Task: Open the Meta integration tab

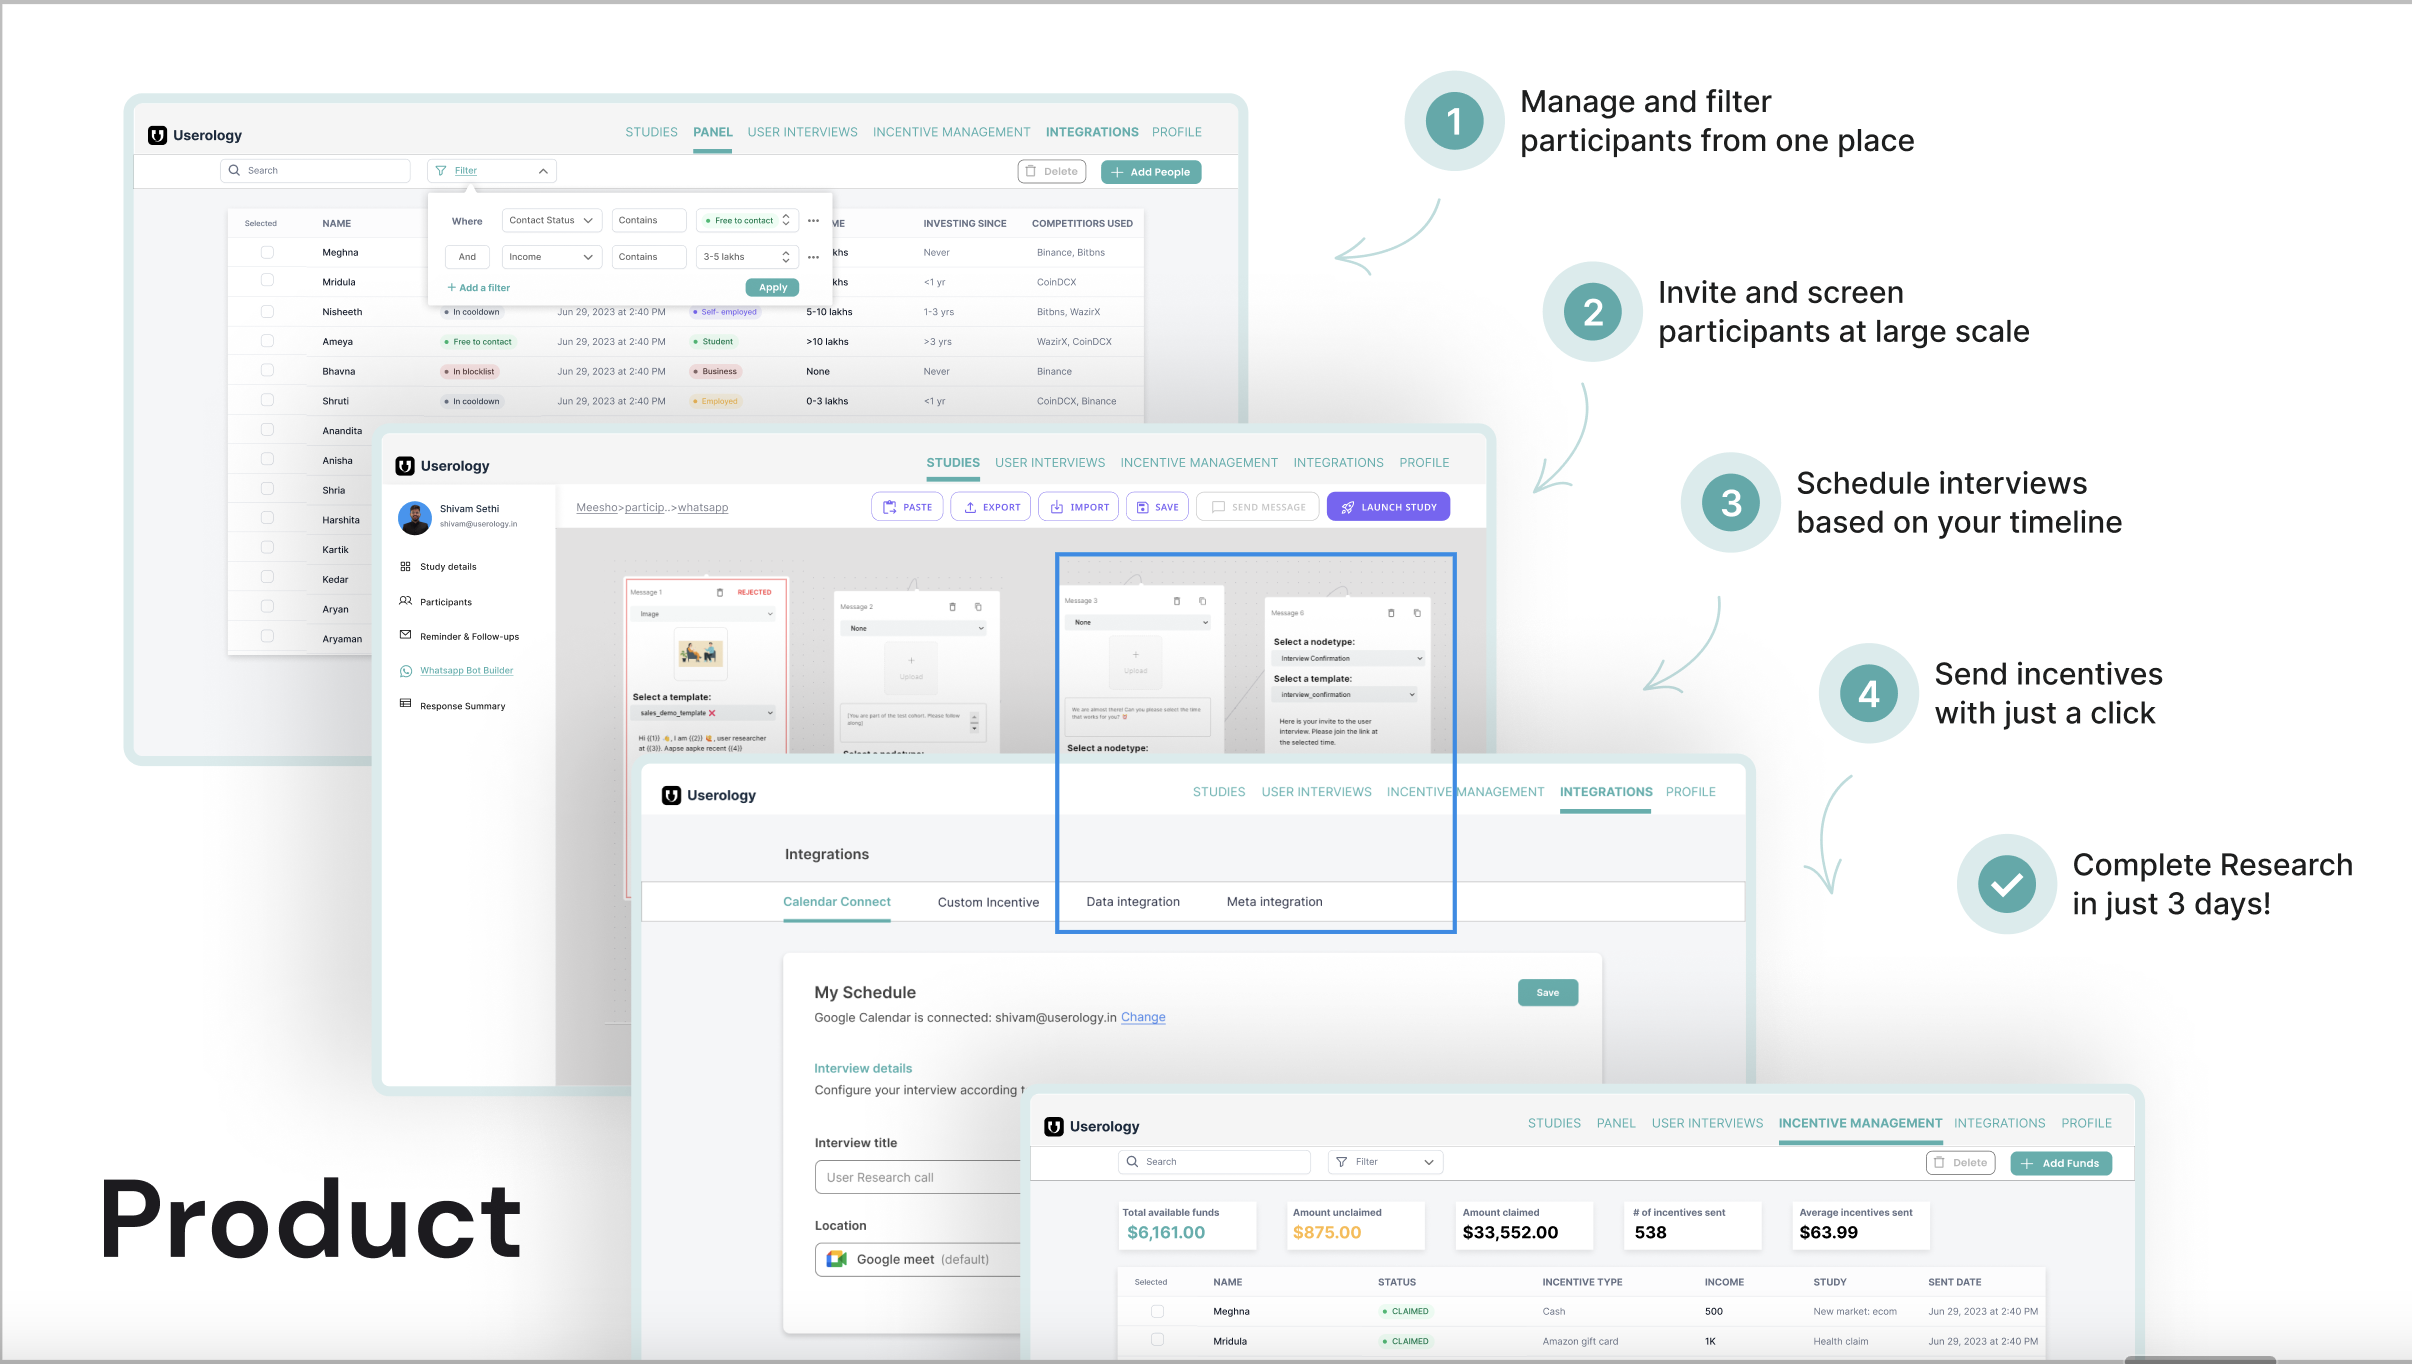Action: tap(1274, 902)
